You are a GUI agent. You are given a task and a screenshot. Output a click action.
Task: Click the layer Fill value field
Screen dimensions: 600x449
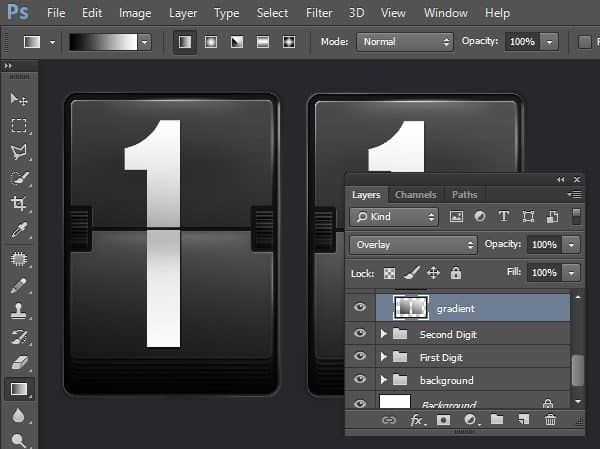(x=543, y=272)
